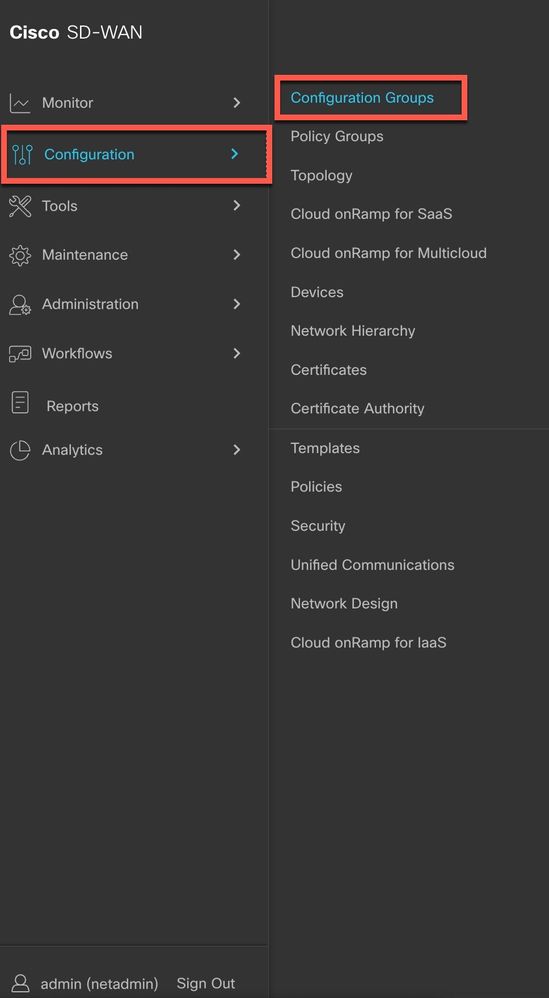This screenshot has height=998, width=549.
Task: Click the Maintenance gear icon
Action: tap(20, 255)
